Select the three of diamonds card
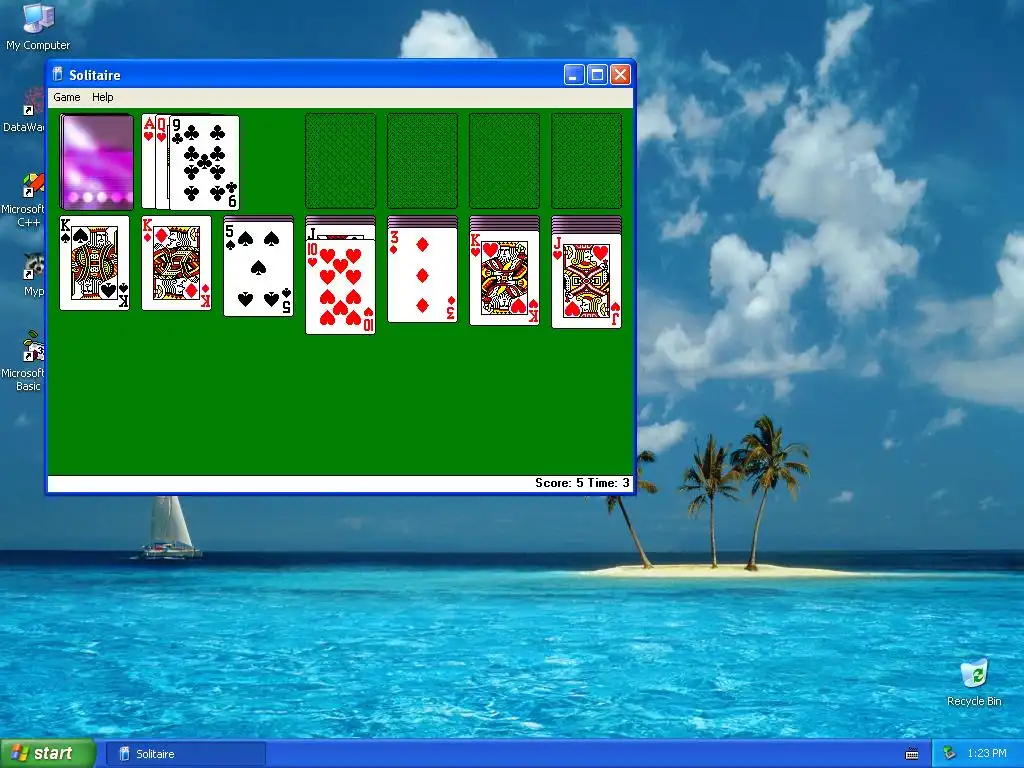The width and height of the screenshot is (1024, 768). click(423, 275)
